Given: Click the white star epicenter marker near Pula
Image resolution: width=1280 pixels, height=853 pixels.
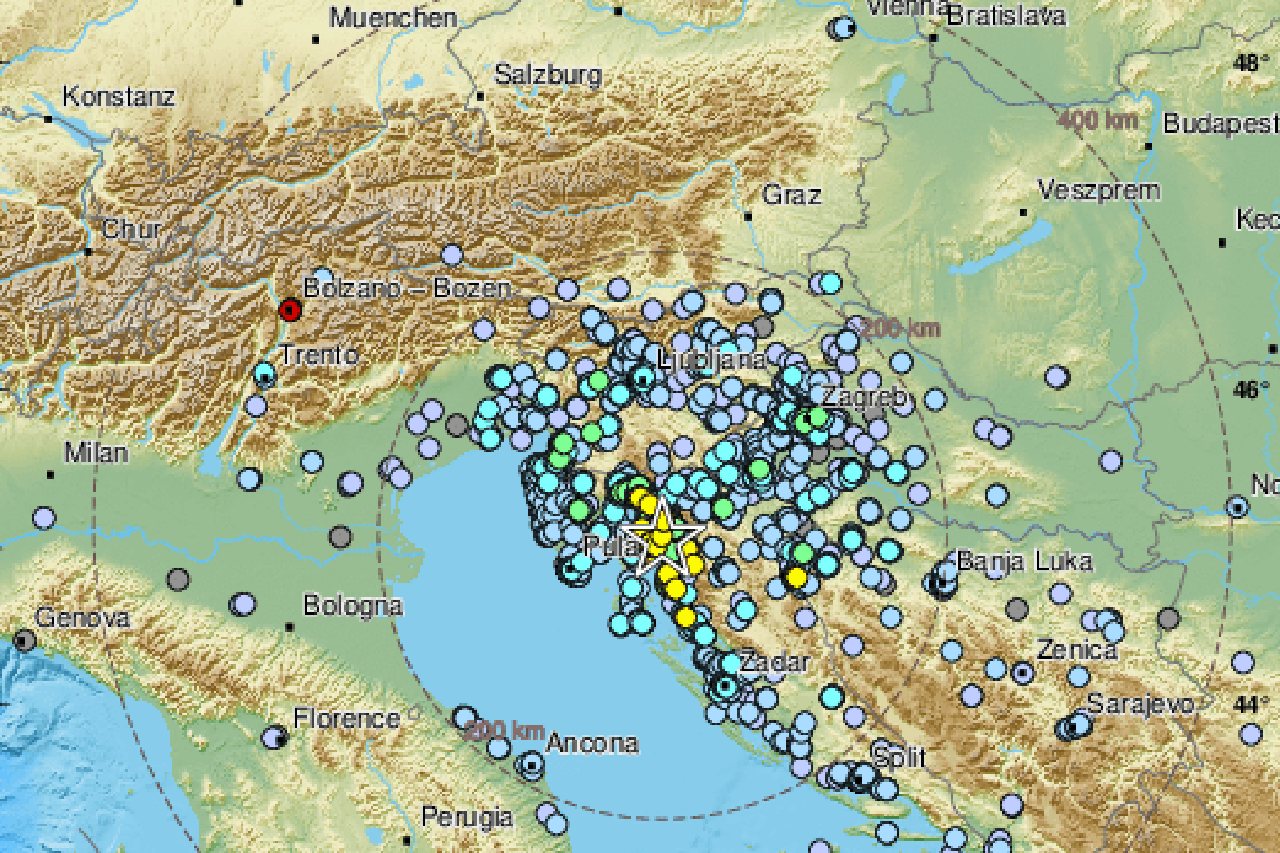Looking at the screenshot, I should (662, 537).
